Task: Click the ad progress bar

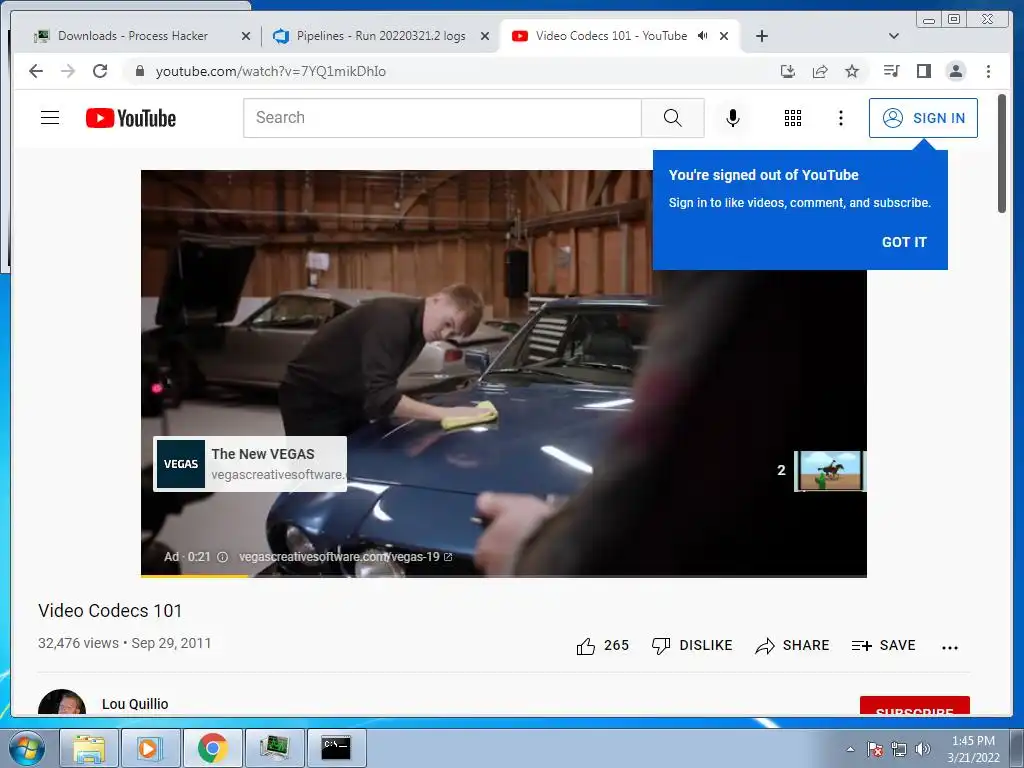Action: pos(504,576)
